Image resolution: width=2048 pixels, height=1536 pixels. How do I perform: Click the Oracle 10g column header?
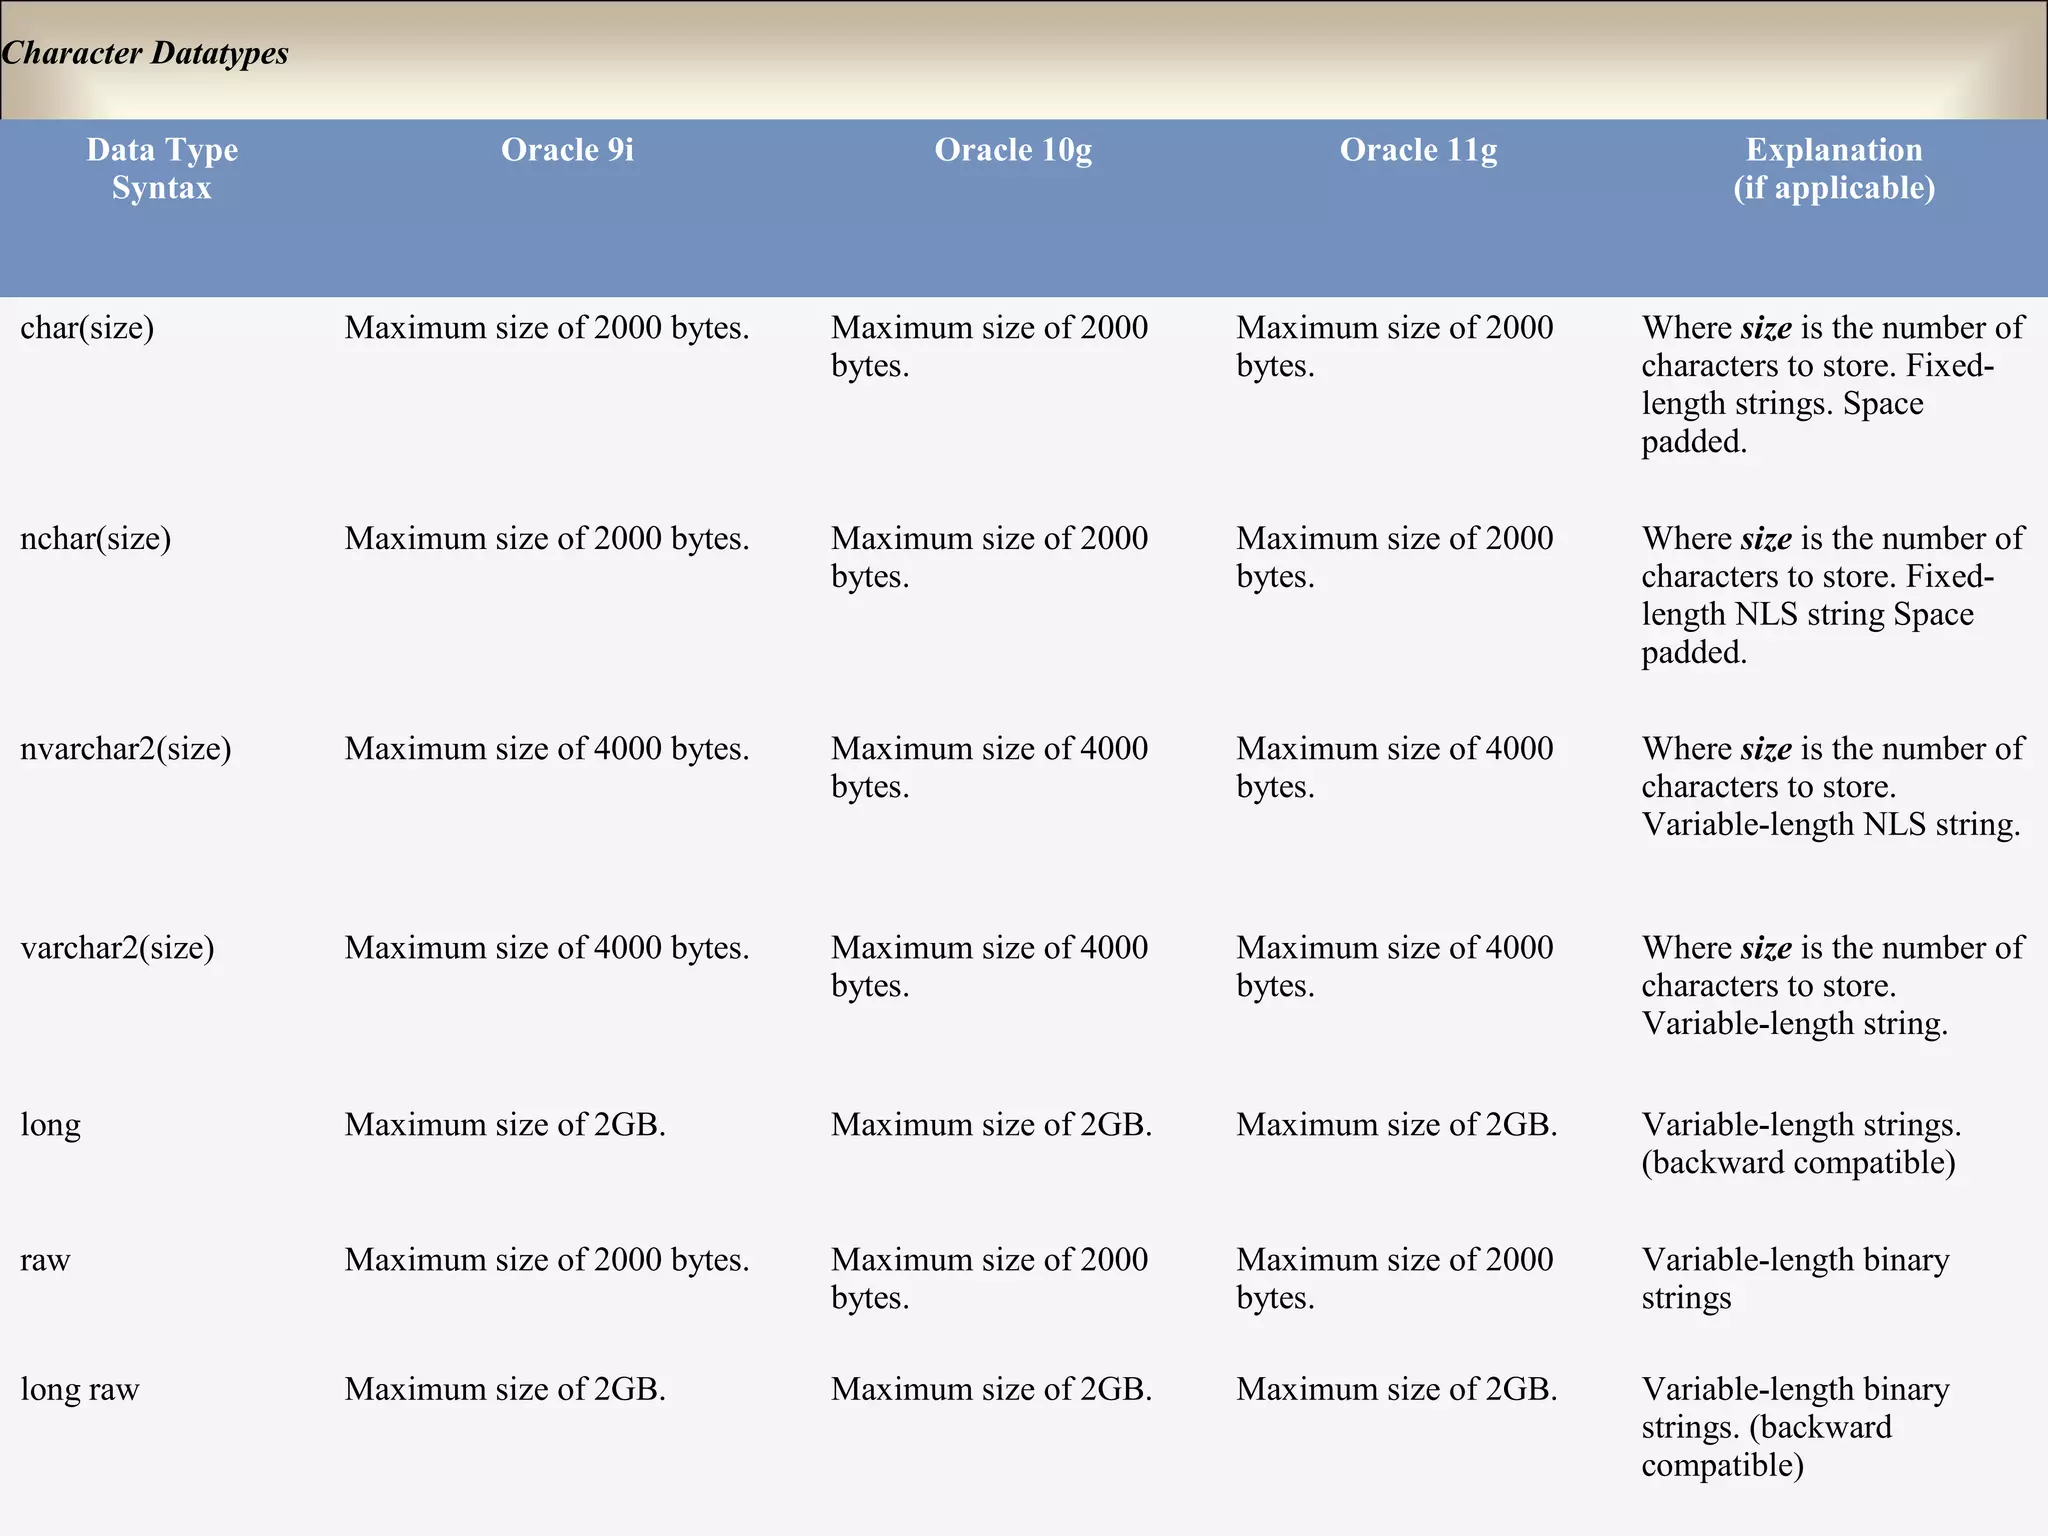tap(1012, 150)
